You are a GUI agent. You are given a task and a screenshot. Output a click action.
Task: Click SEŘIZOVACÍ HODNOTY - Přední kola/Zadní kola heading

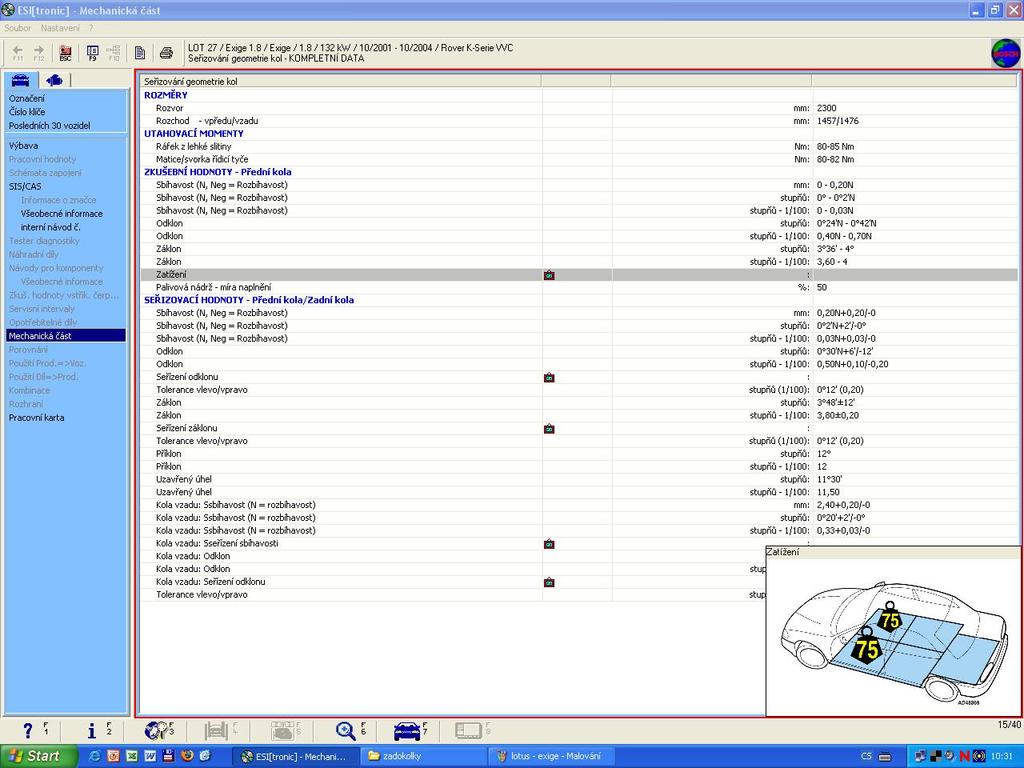point(249,300)
